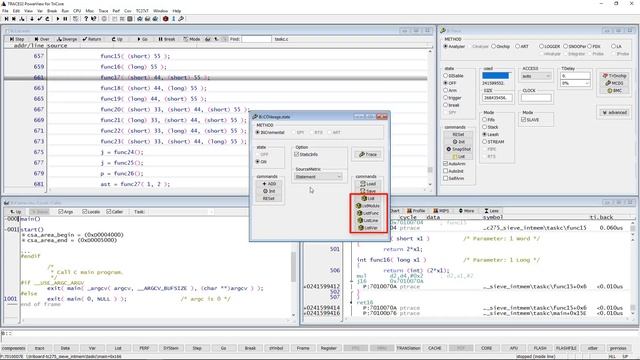Click Break button in the List window toolbar

pos(167,39)
